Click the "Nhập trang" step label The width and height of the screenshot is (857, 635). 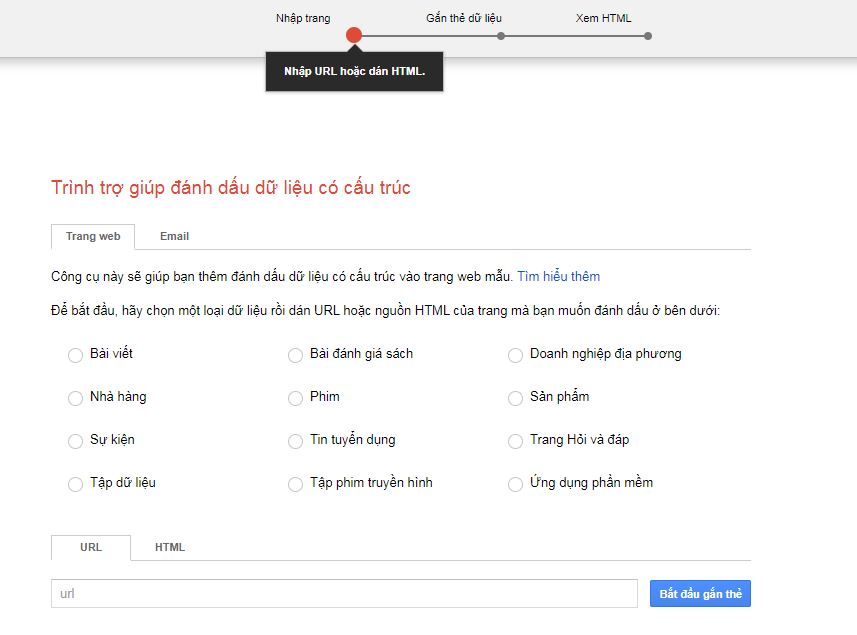[303, 18]
